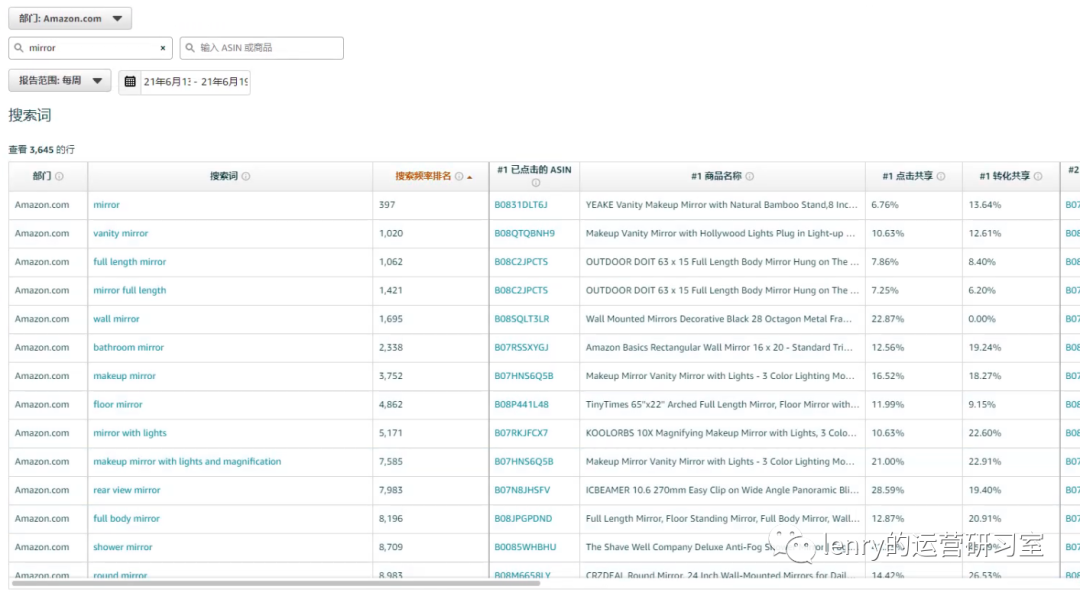The image size is (1080, 596).
Task: Select the rank value 397
Action: pyautogui.click(x=387, y=205)
